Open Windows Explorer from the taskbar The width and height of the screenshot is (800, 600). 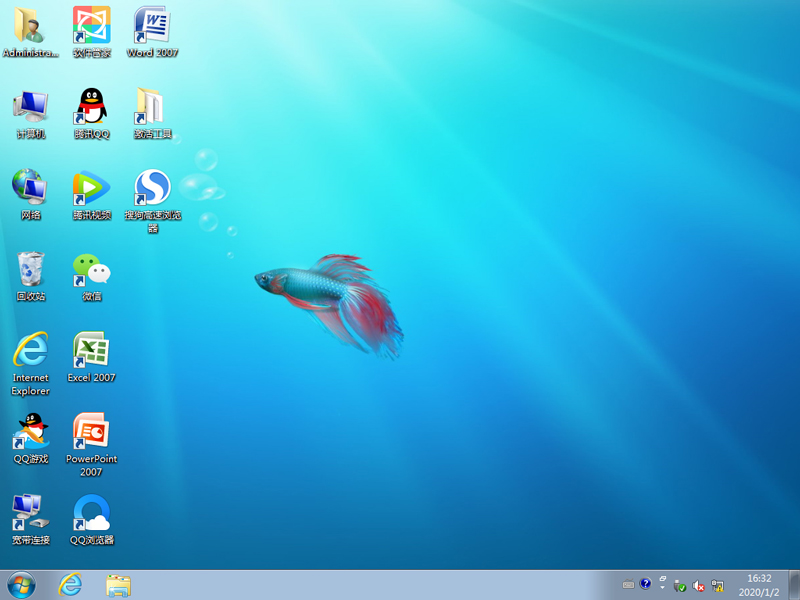(118, 585)
